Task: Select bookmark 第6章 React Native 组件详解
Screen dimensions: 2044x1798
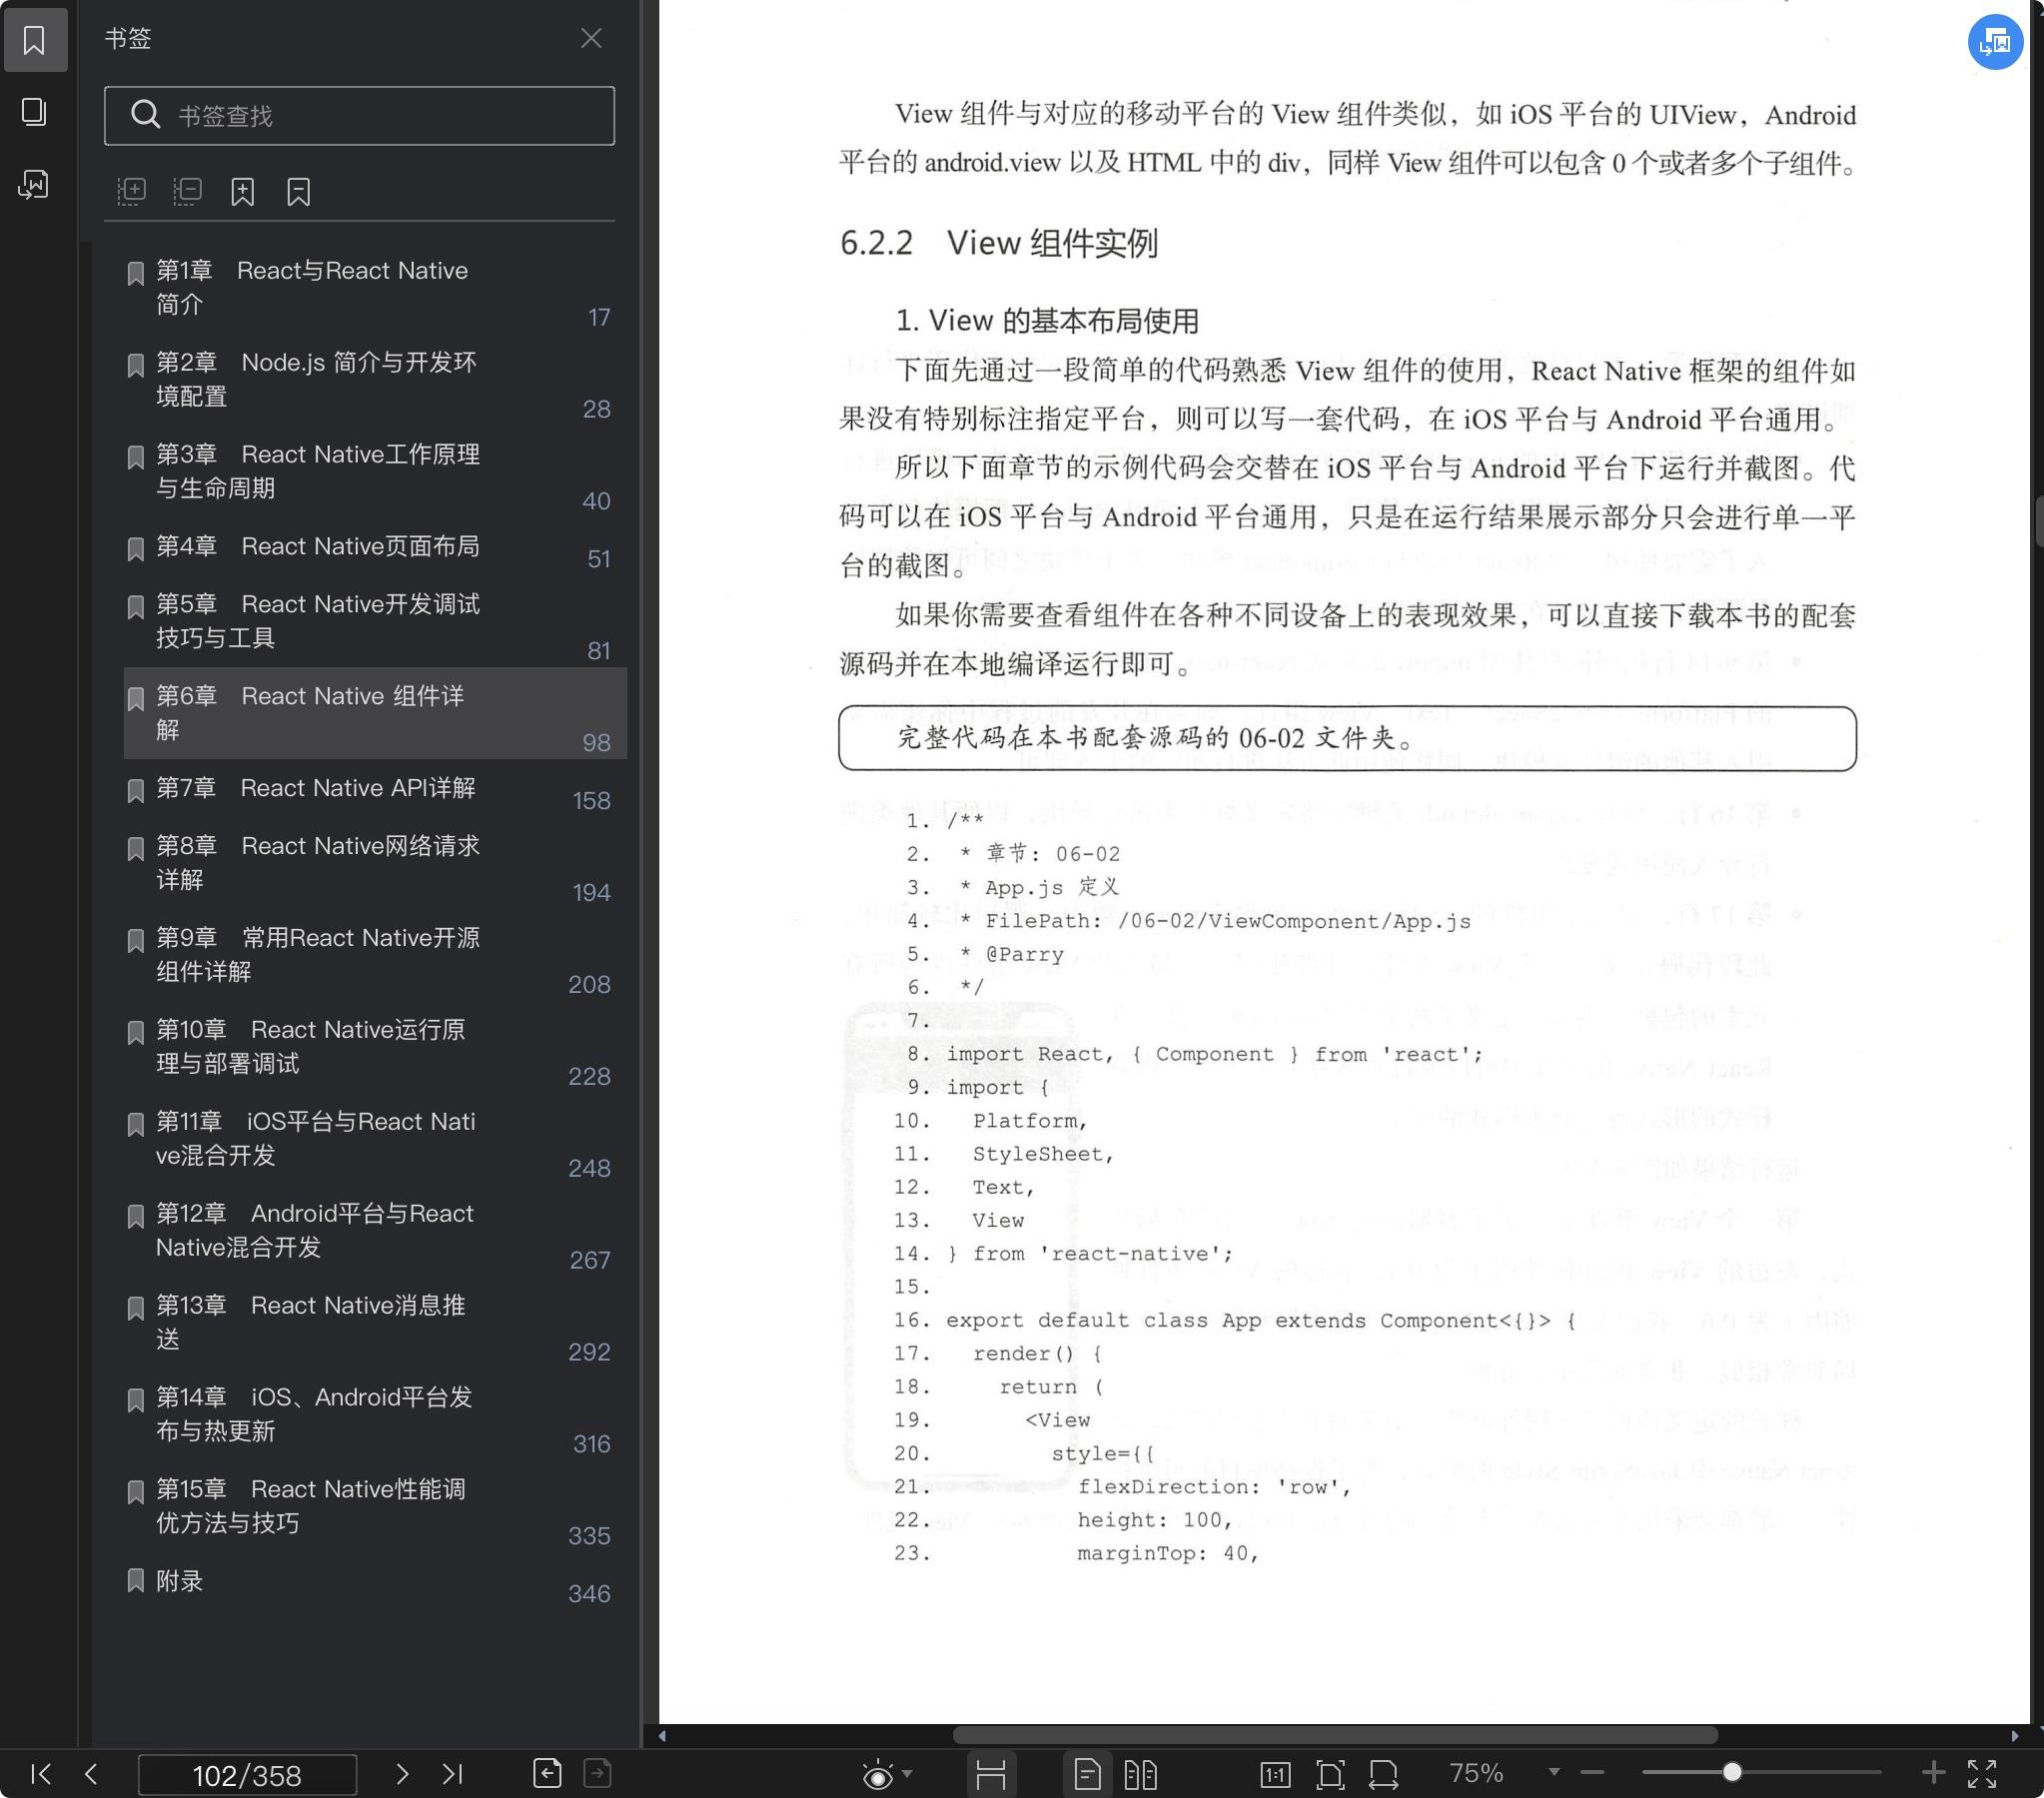Action: point(375,713)
